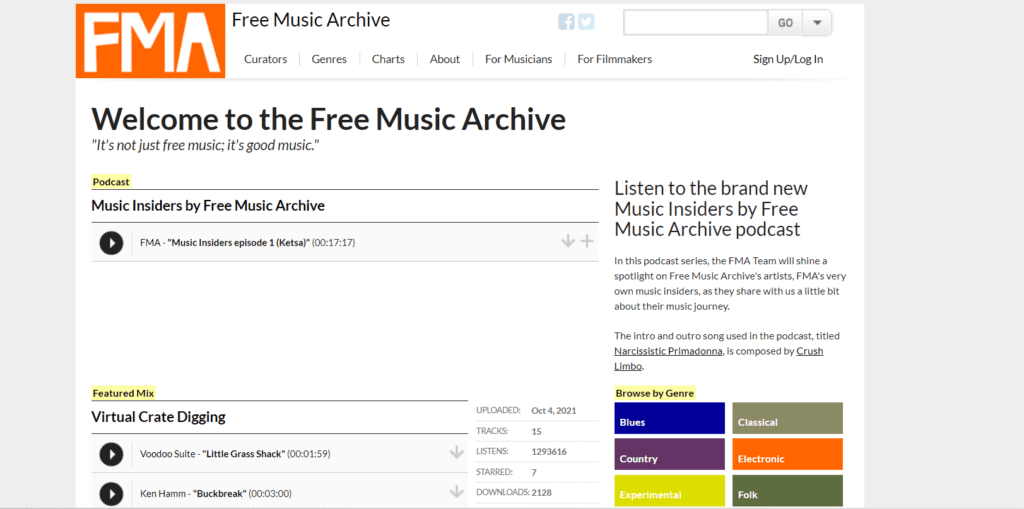Open the Twitter social icon
Image resolution: width=1024 pixels, height=509 pixels.
(586, 22)
